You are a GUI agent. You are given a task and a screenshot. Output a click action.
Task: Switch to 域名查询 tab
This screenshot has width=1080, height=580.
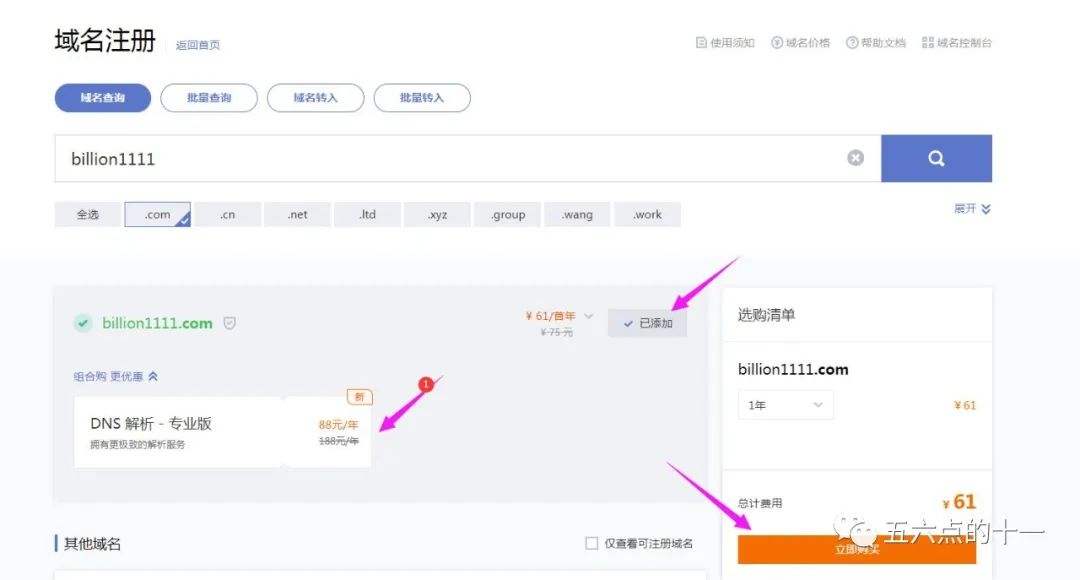pos(103,98)
